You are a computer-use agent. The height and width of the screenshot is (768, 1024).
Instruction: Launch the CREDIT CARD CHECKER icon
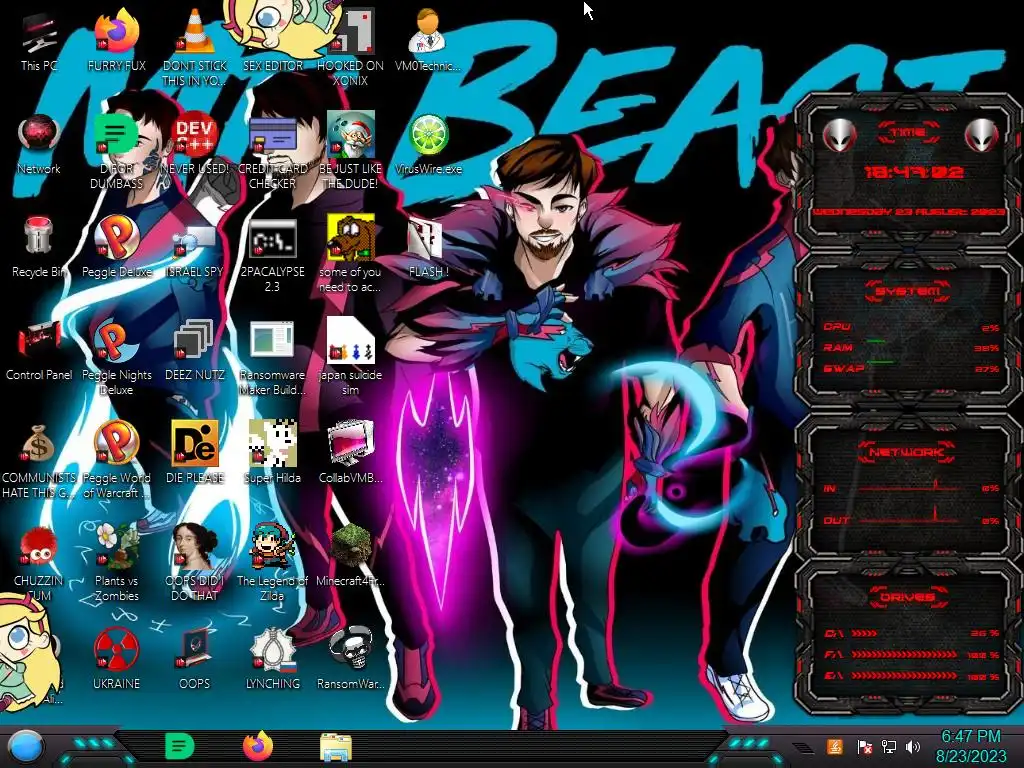tap(272, 152)
